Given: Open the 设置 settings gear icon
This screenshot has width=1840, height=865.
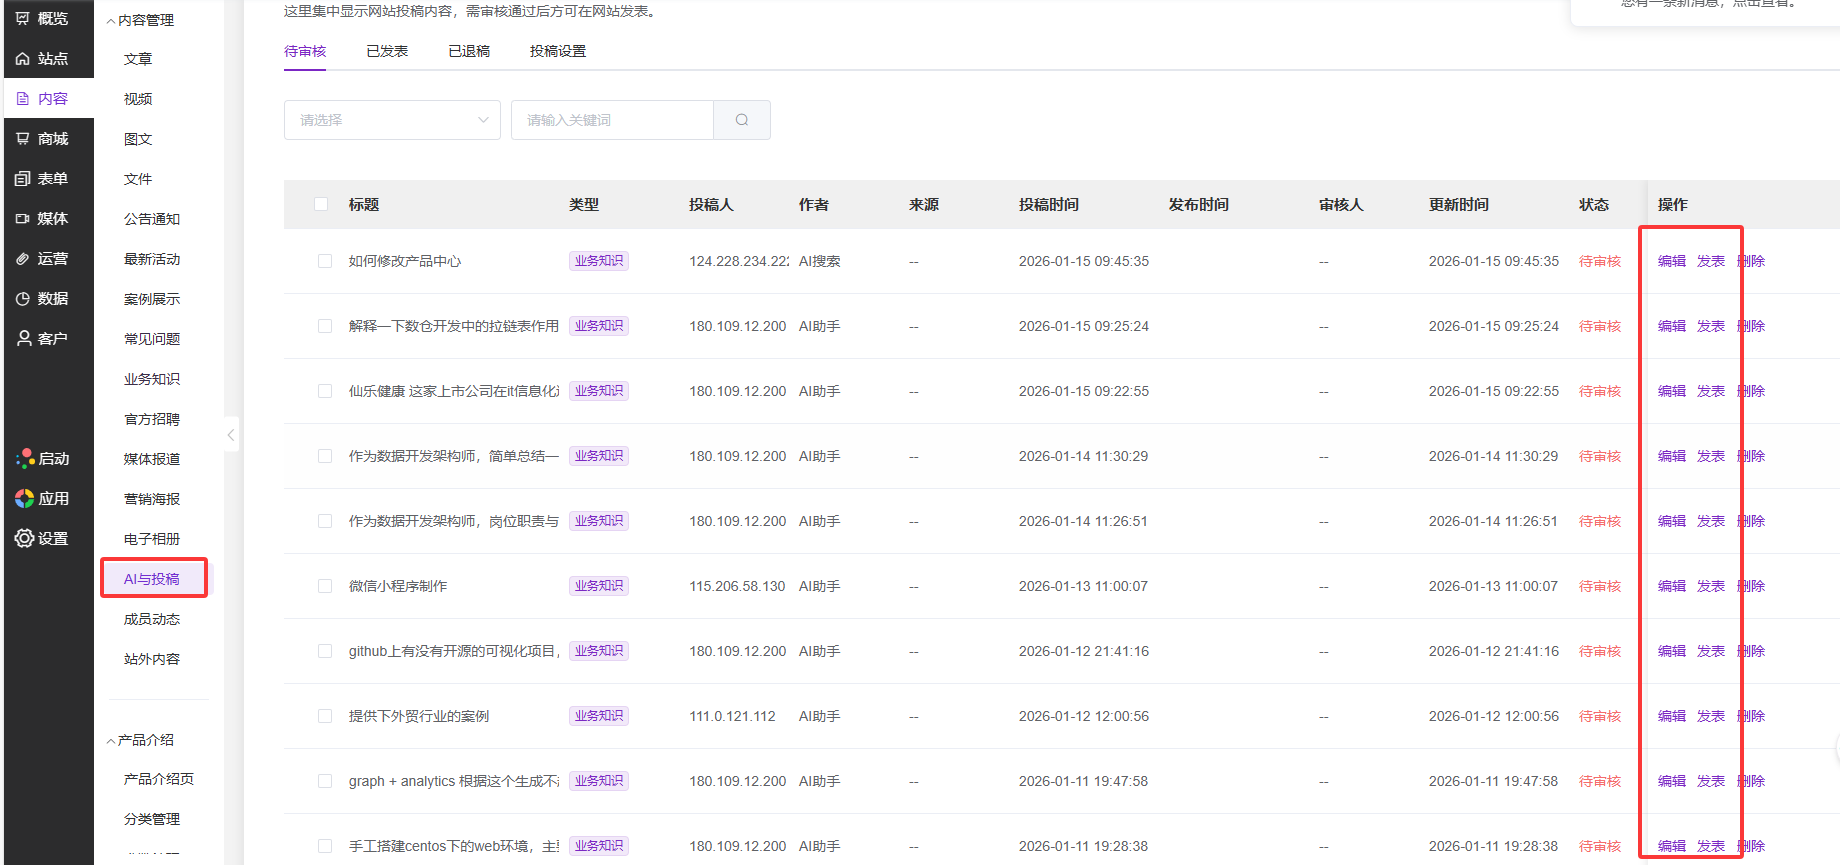Looking at the screenshot, I should click(24, 538).
